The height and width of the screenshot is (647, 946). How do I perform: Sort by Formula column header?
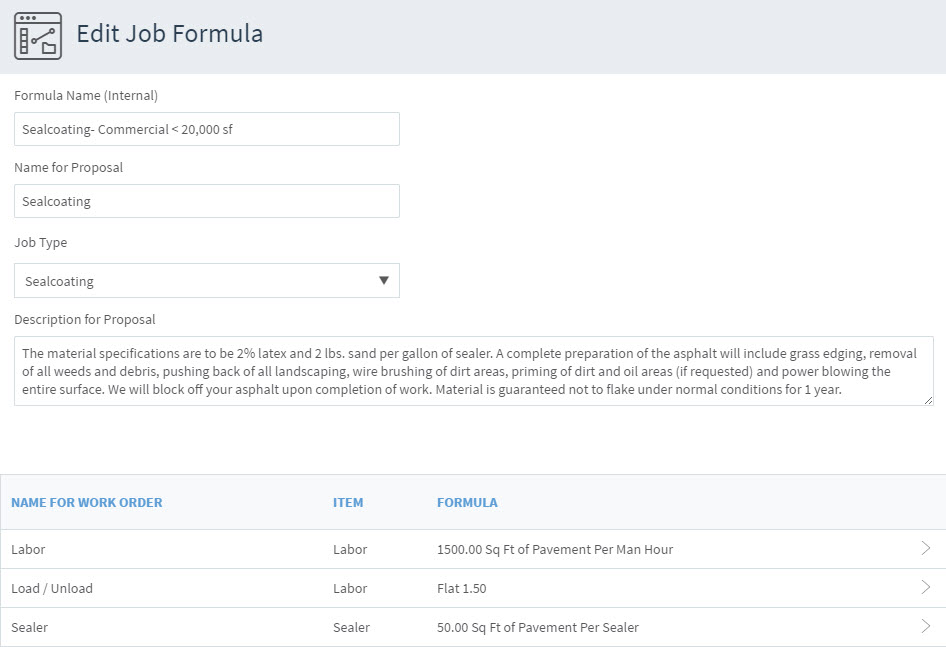pyautogui.click(x=467, y=502)
